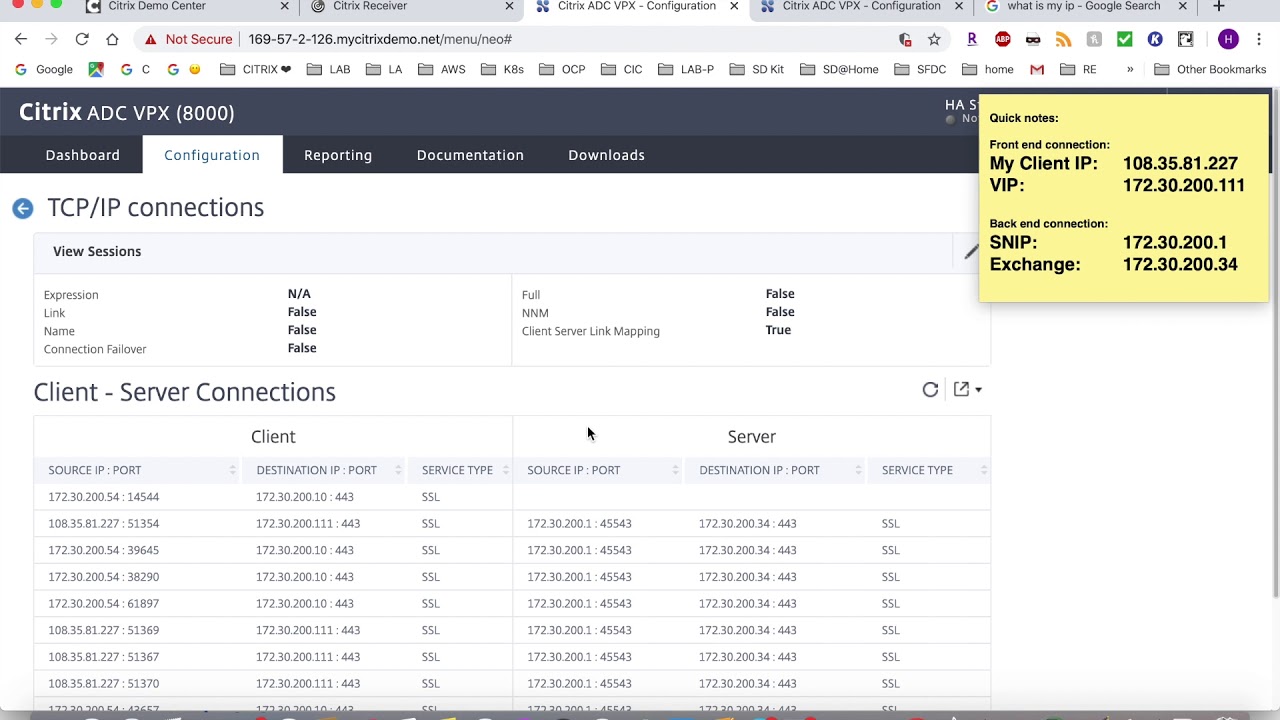The width and height of the screenshot is (1280, 720).
Task: Close the what is my ip tab
Action: [1183, 6]
